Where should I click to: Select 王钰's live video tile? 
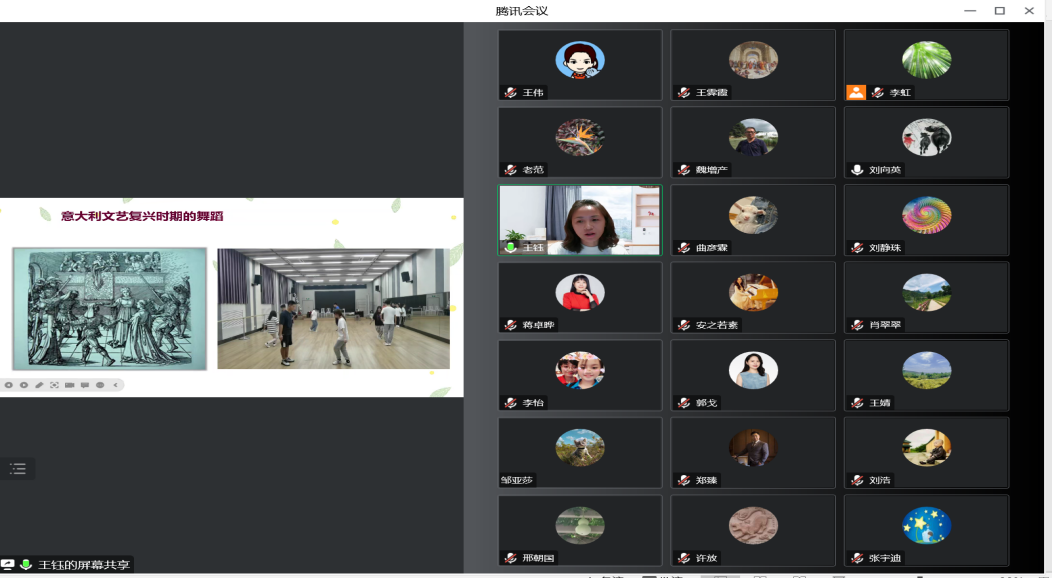click(x=580, y=220)
